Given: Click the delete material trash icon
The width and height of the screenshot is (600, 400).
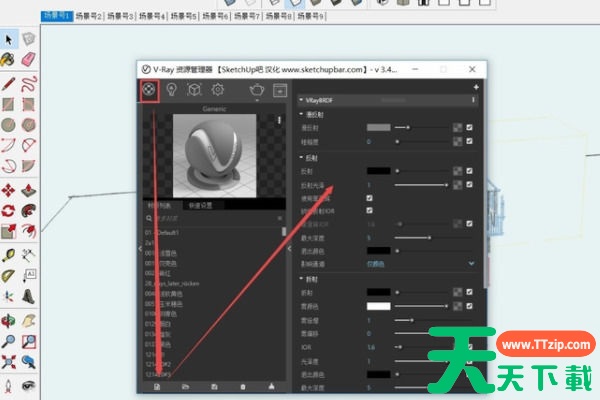Looking at the screenshot, I should 243,387.
